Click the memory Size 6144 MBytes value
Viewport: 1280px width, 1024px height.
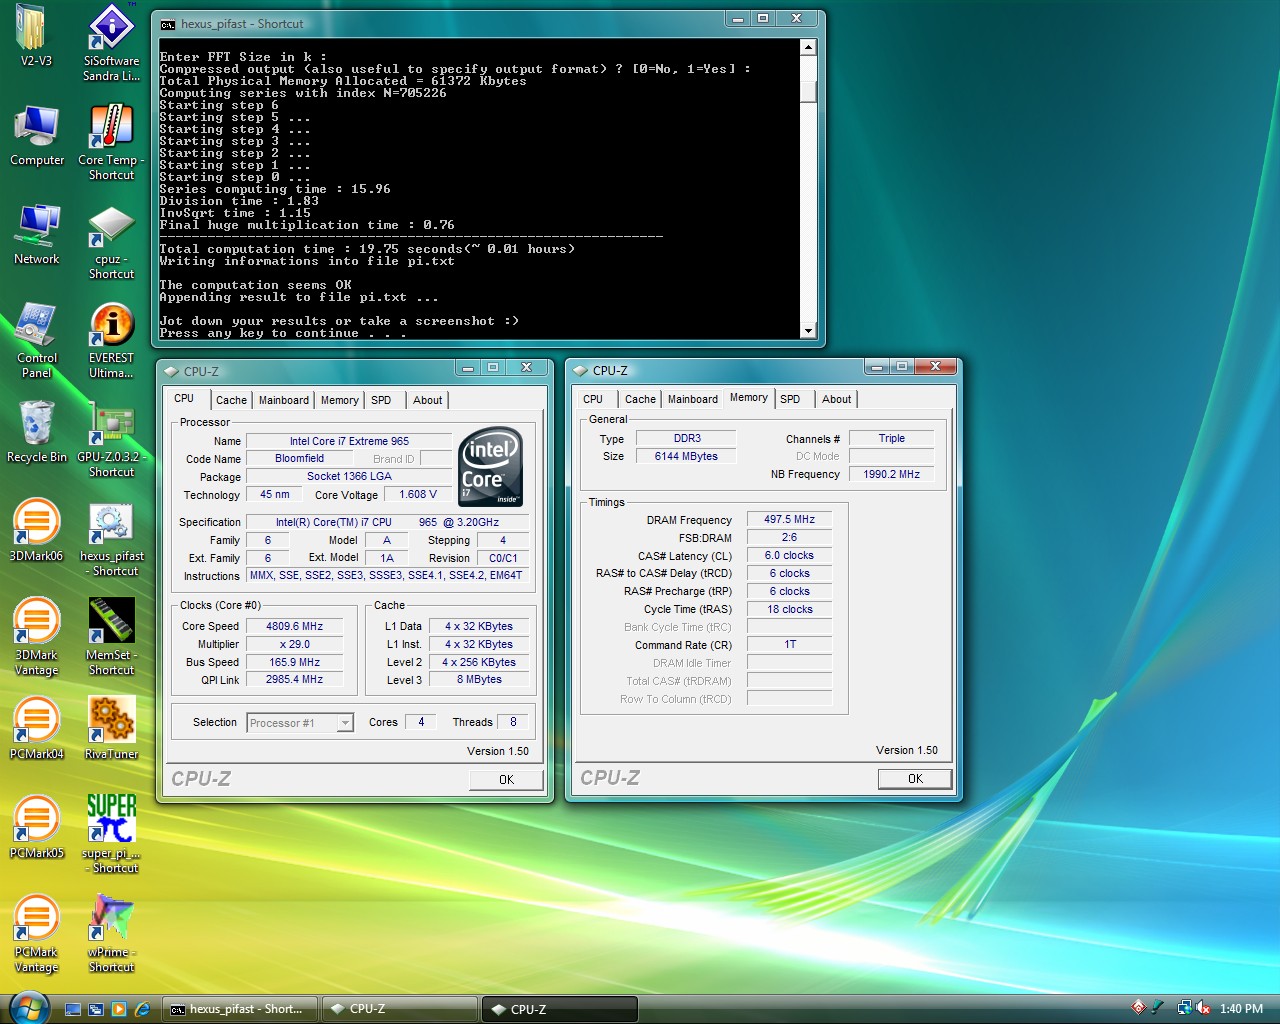pos(686,456)
